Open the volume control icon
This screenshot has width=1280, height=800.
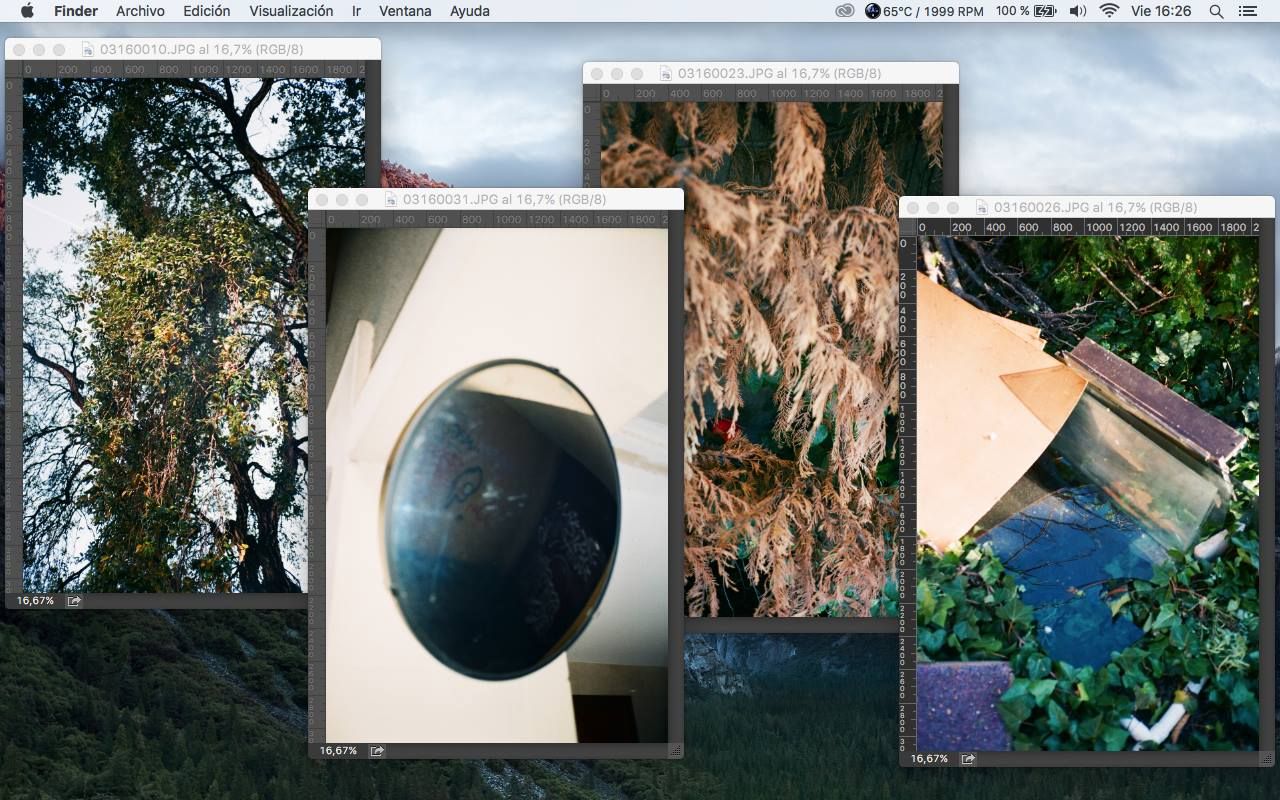[1077, 11]
